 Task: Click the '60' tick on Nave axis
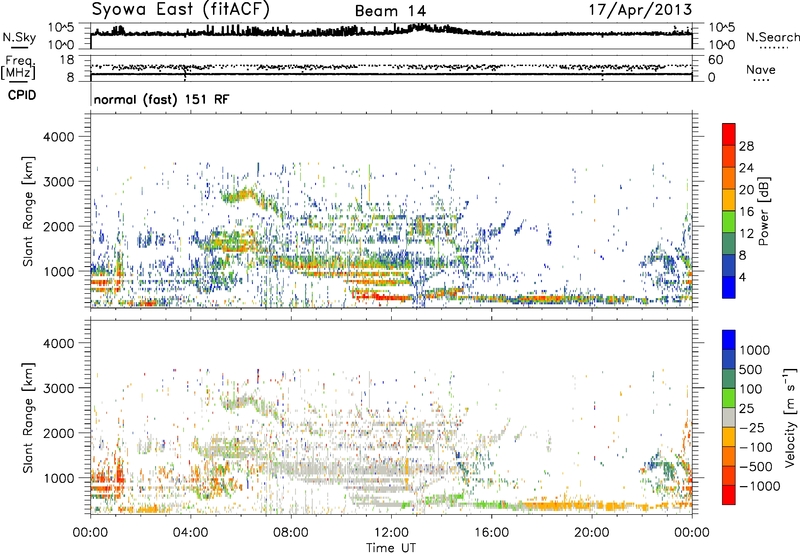pyautogui.click(x=715, y=60)
